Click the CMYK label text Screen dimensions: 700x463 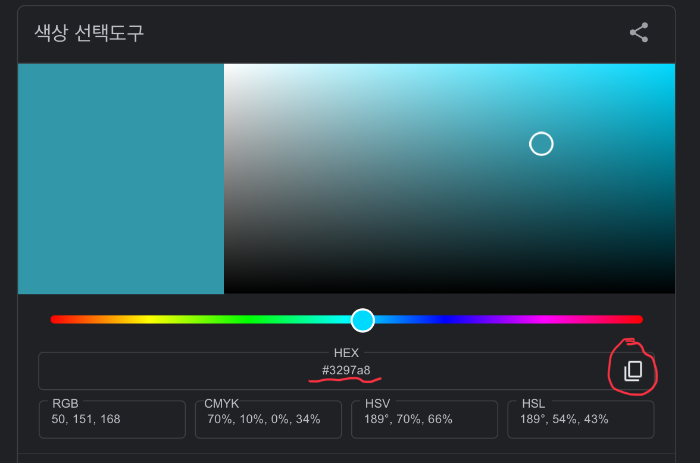click(221, 404)
